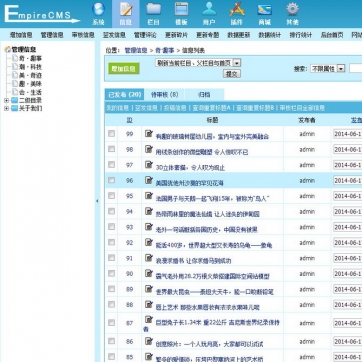362x362 pixels.
Task: Sort by the ID column header
Action: 129,120
